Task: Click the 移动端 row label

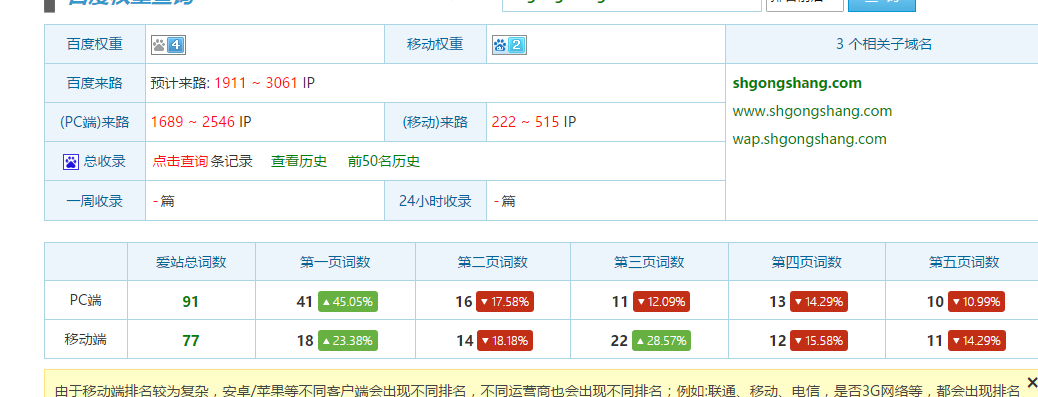Action: coord(86,339)
